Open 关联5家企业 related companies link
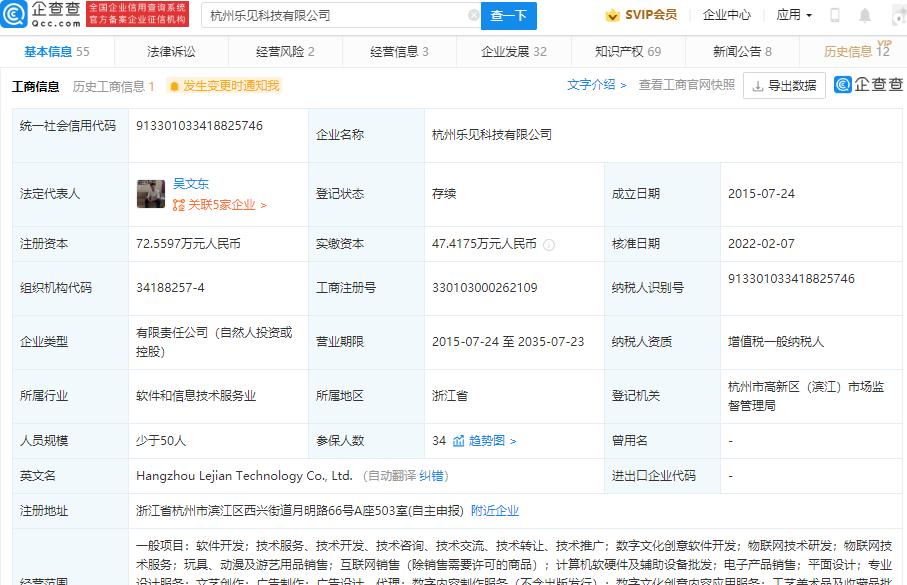This screenshot has height=585, width=907. [x=227, y=205]
